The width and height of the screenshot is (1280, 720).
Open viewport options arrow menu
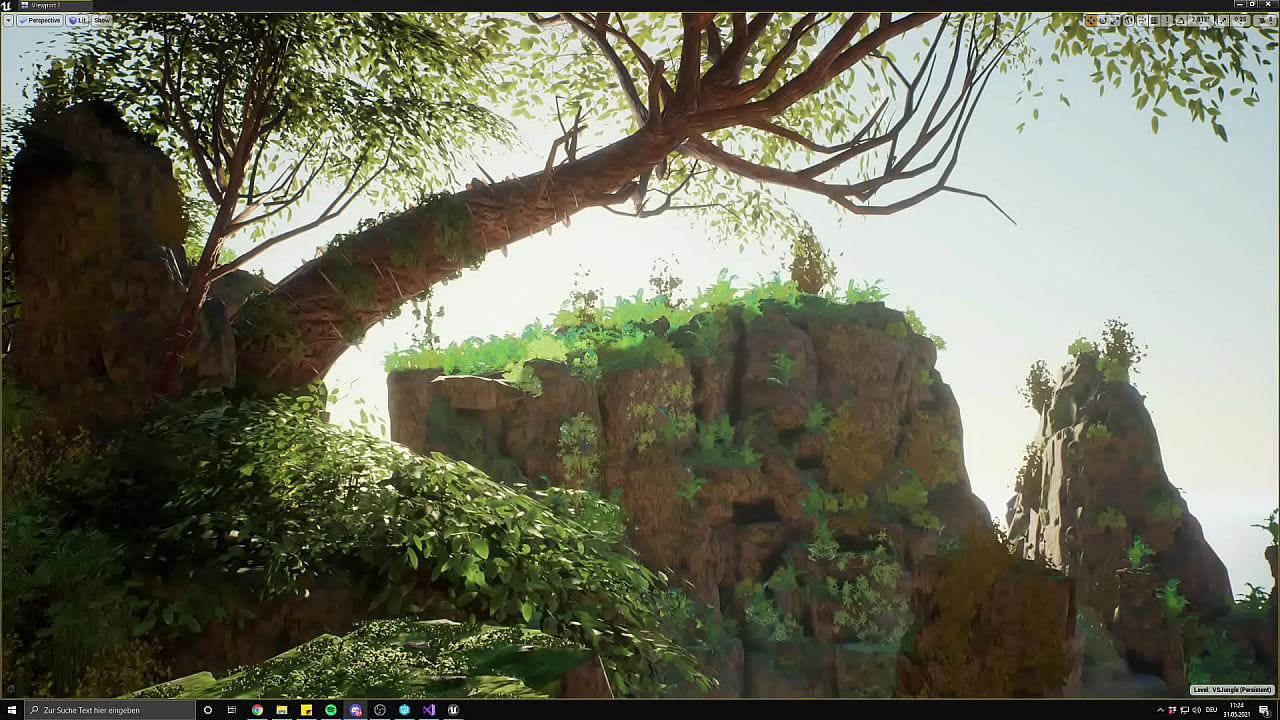(8, 20)
